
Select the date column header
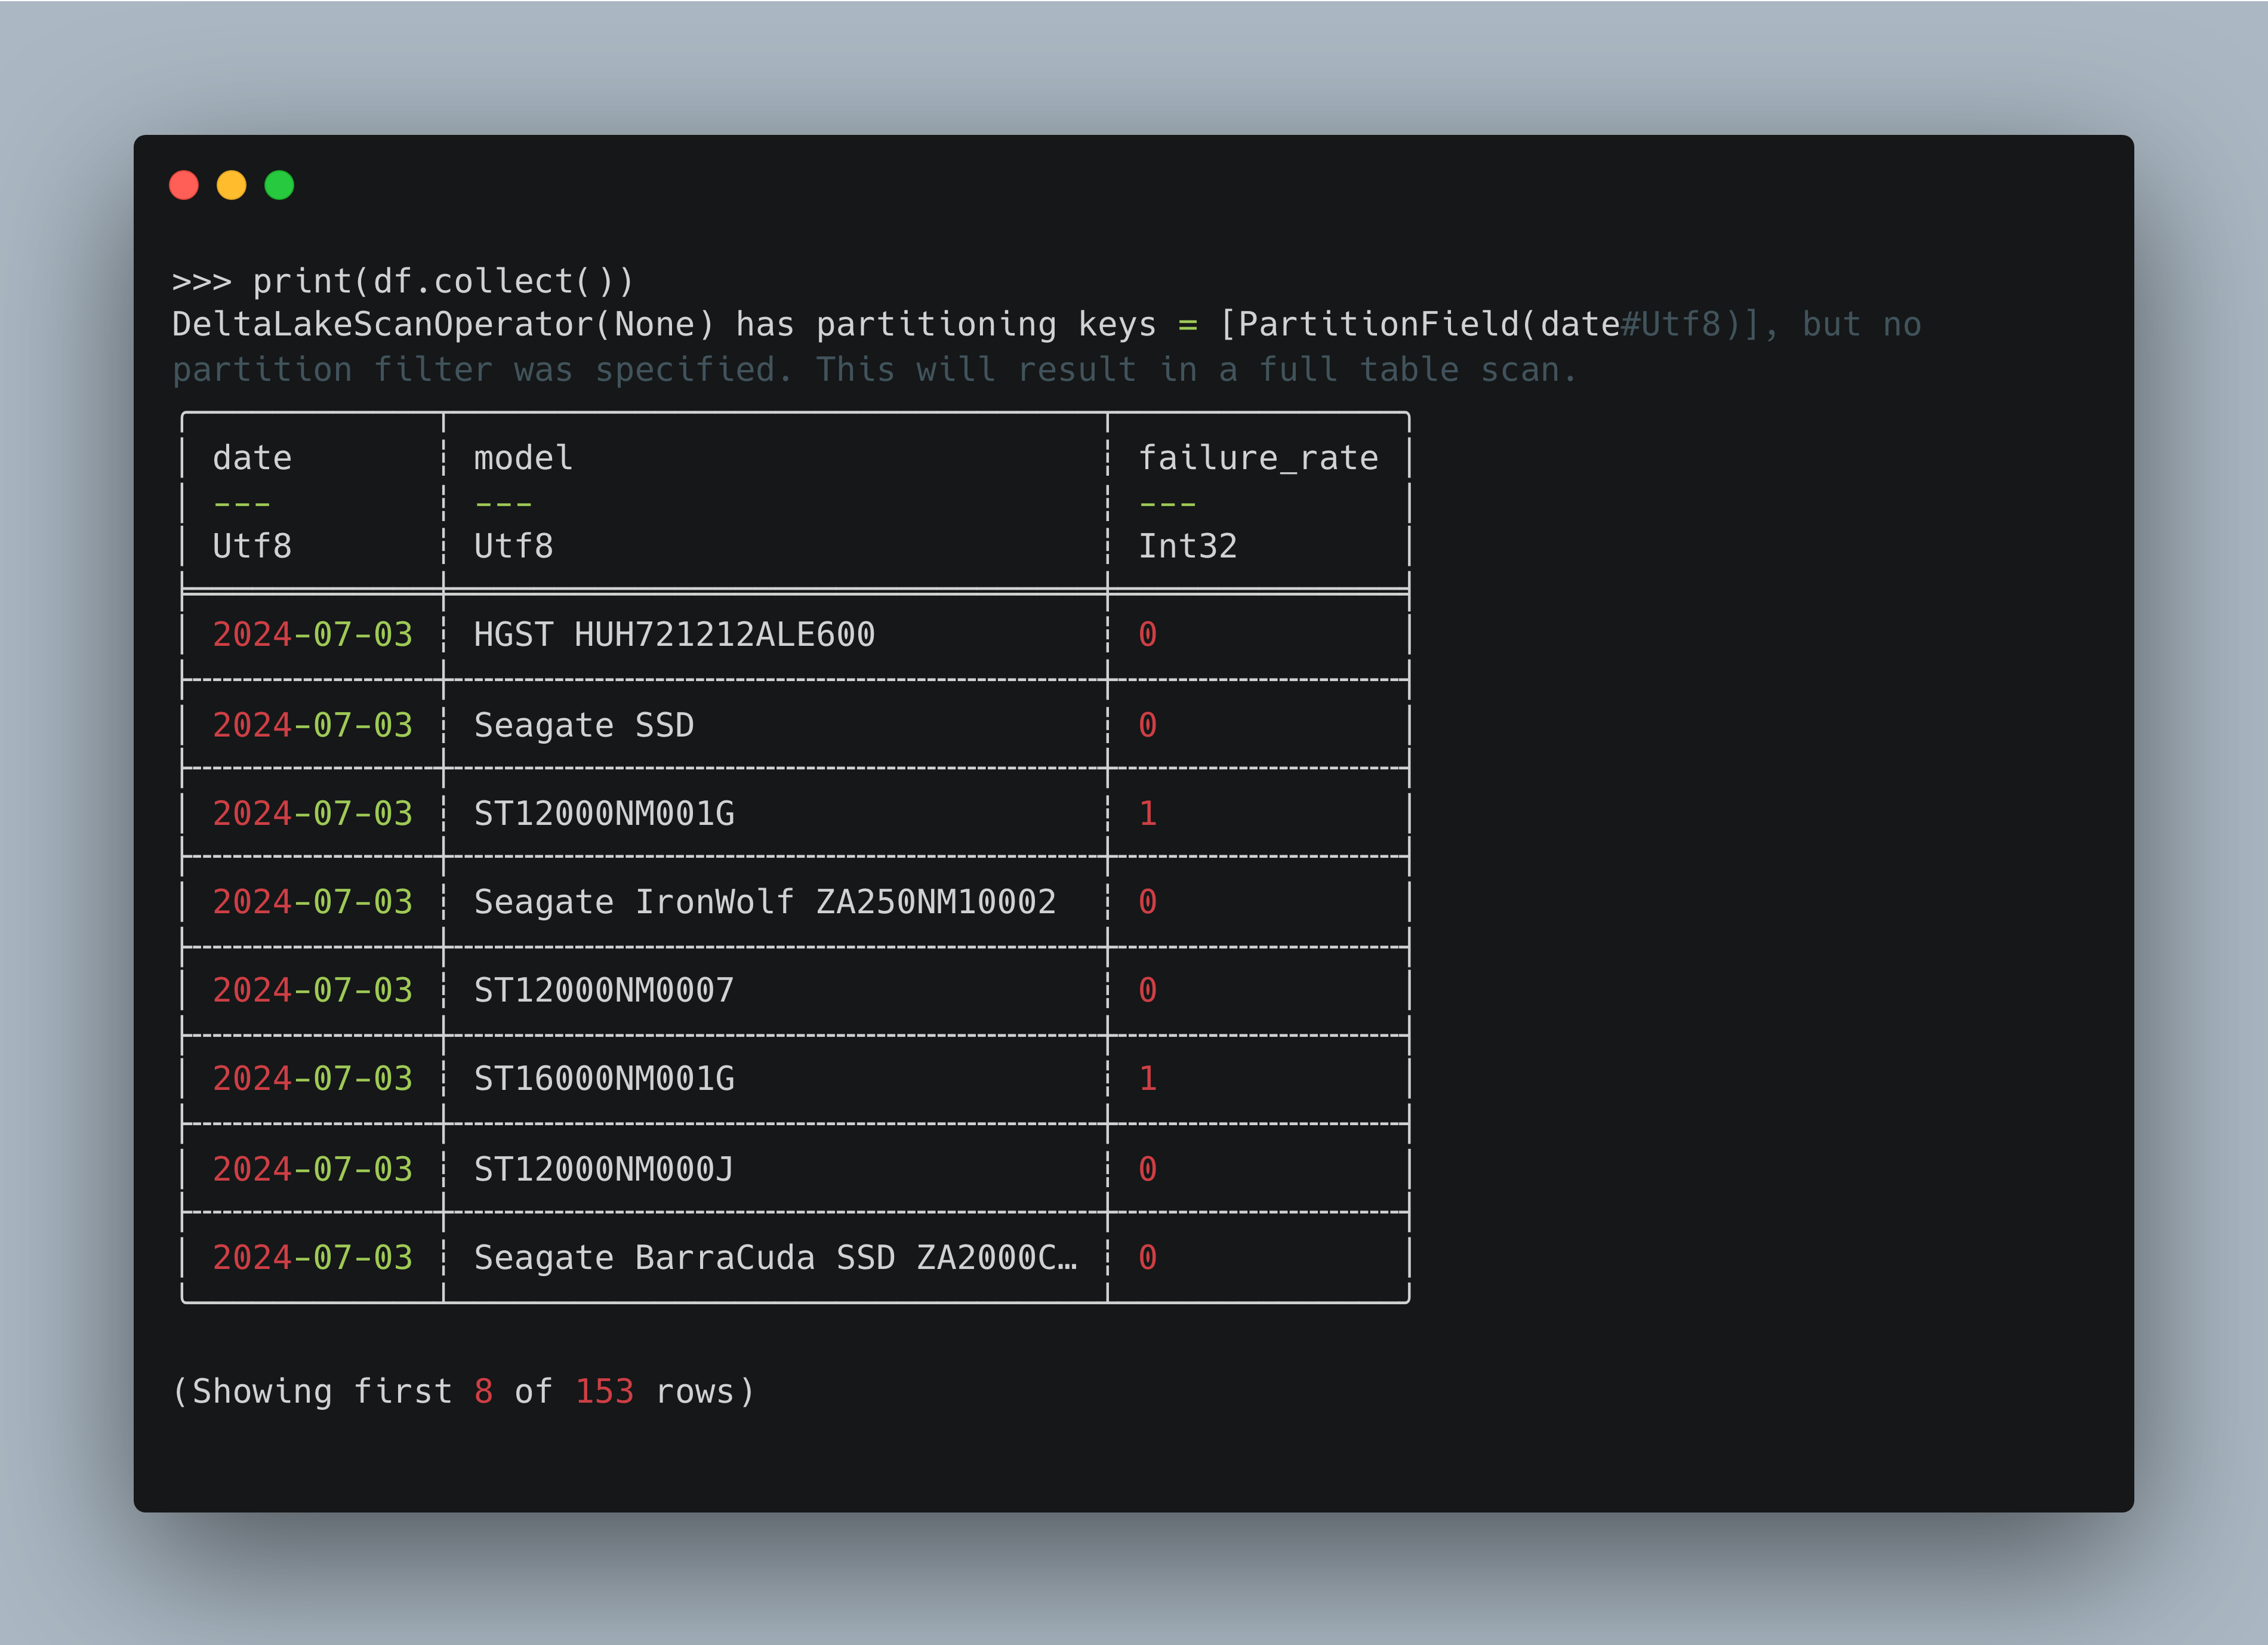click(x=252, y=457)
